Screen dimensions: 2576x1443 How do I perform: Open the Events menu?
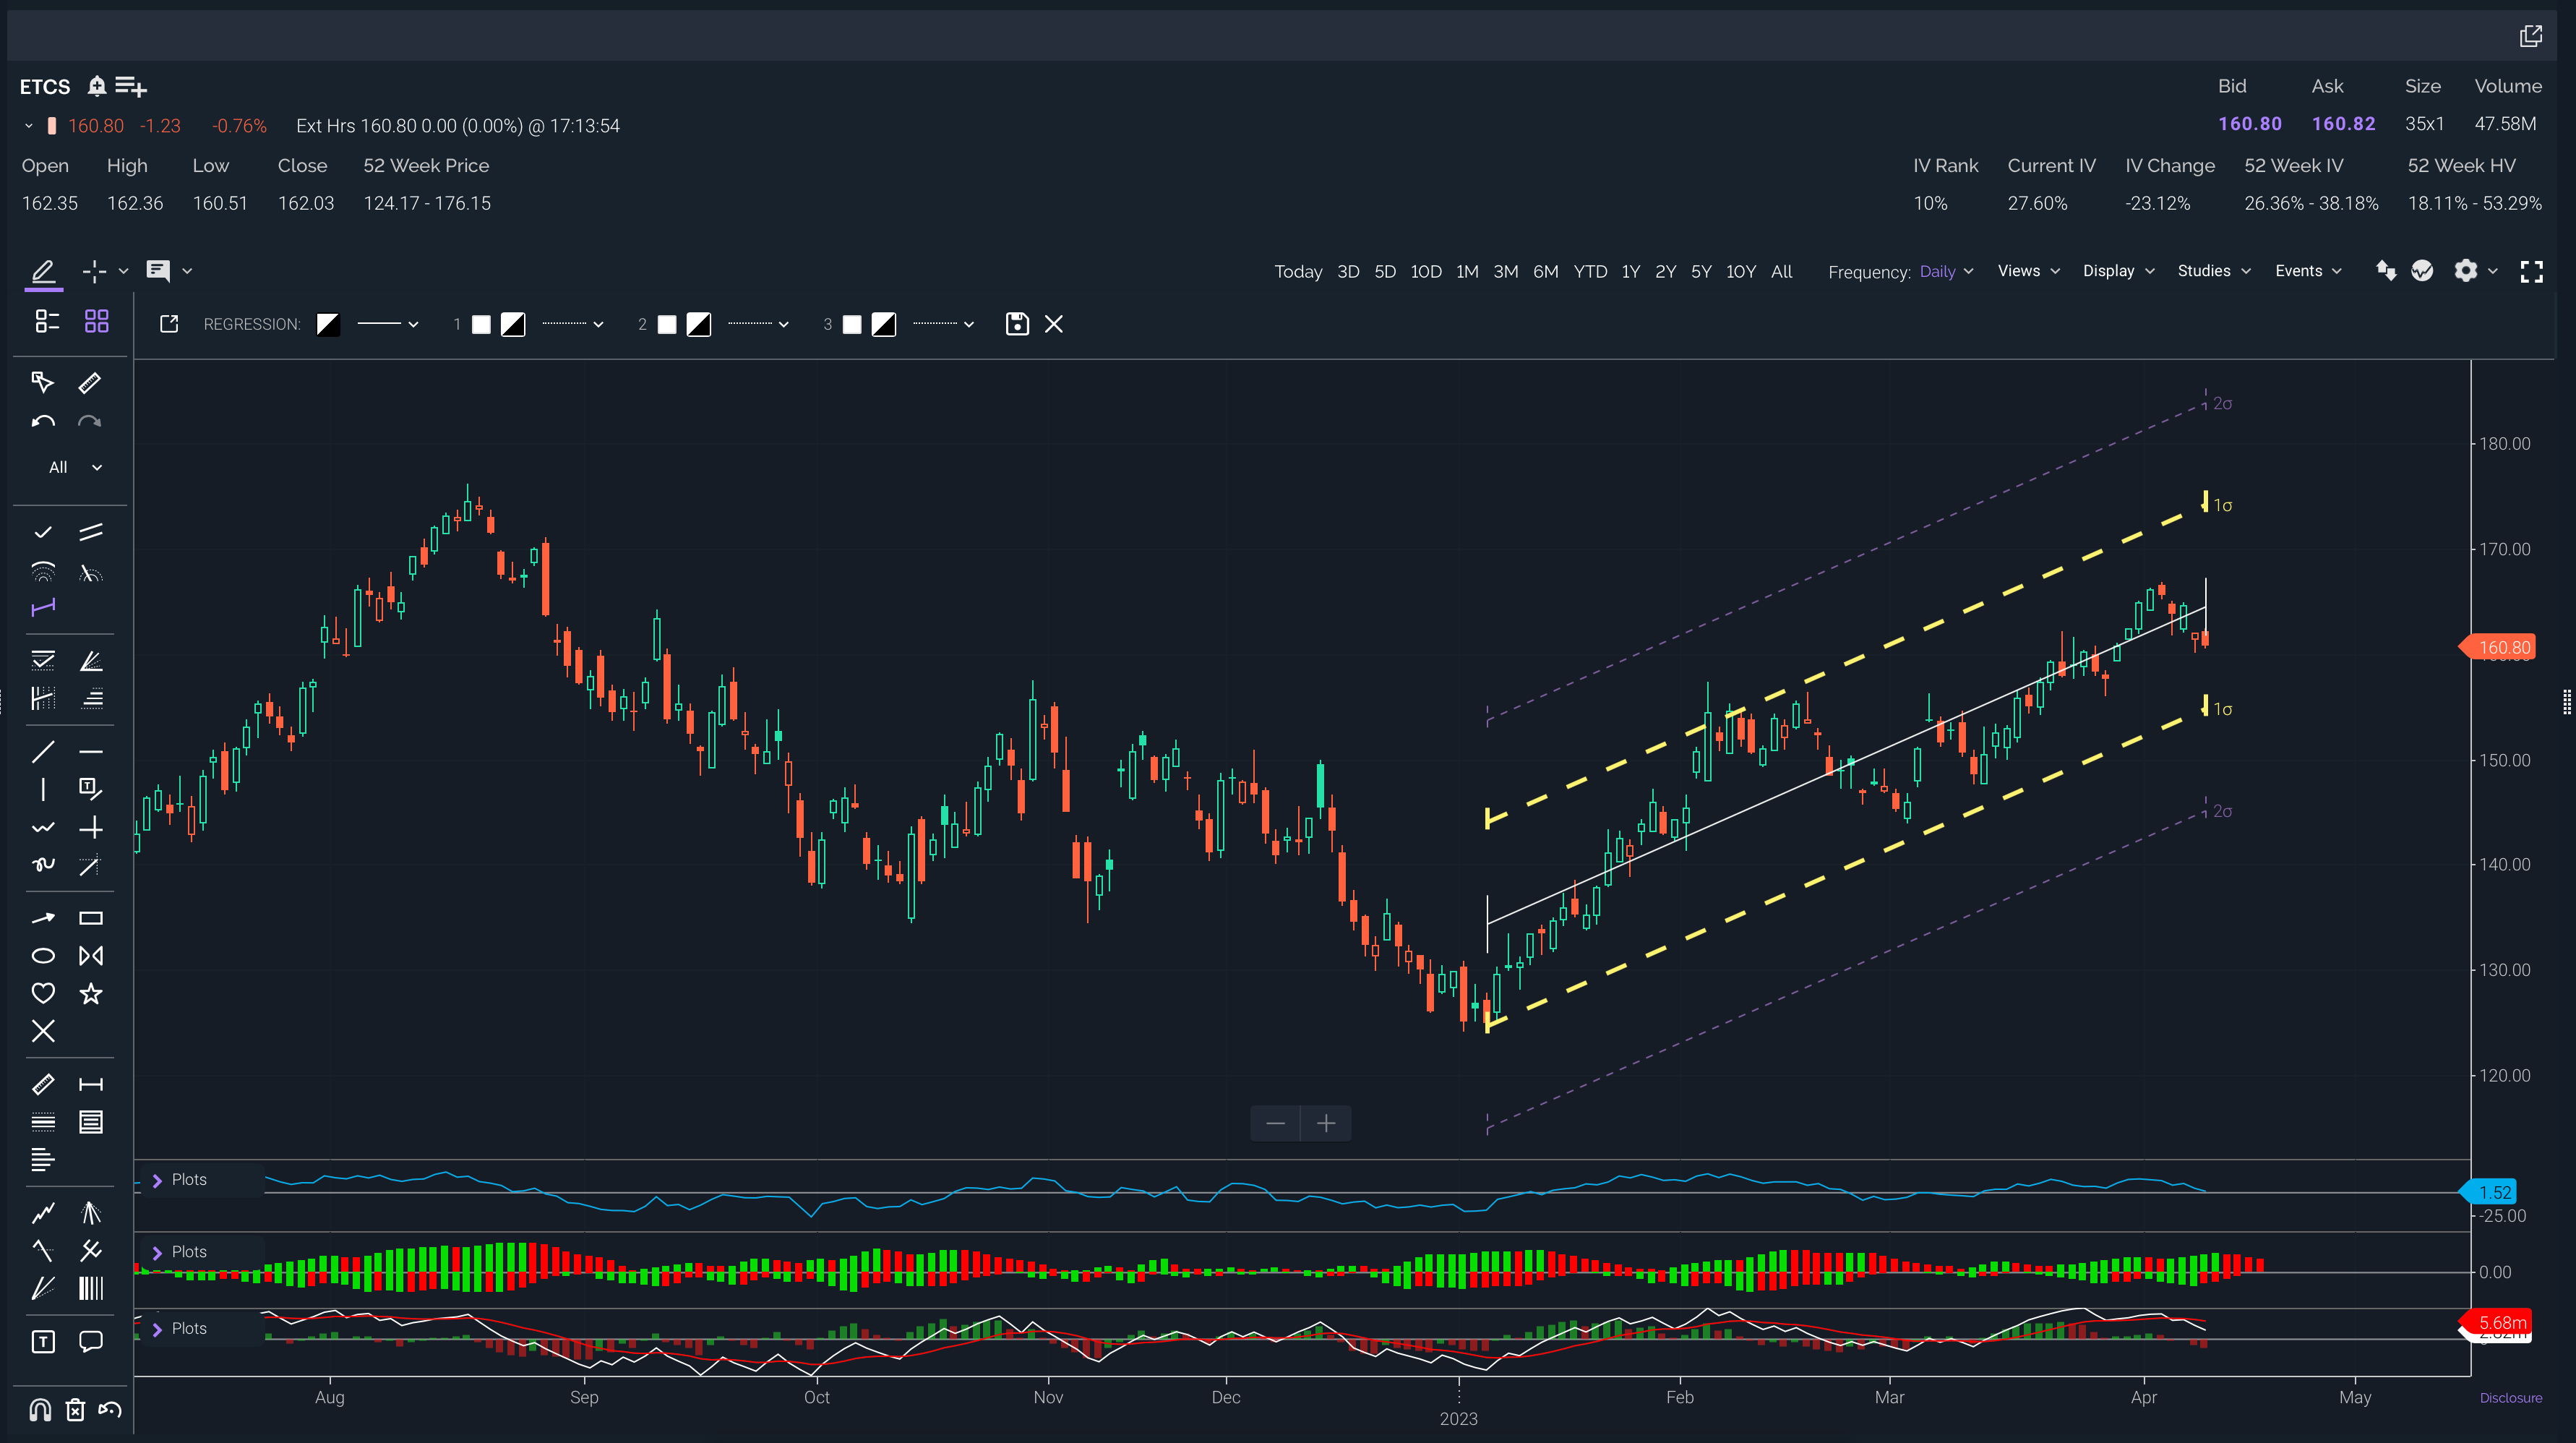click(x=2307, y=271)
